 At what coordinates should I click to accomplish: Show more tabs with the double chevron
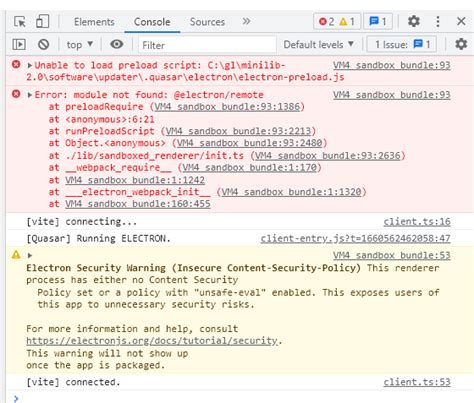(246, 22)
